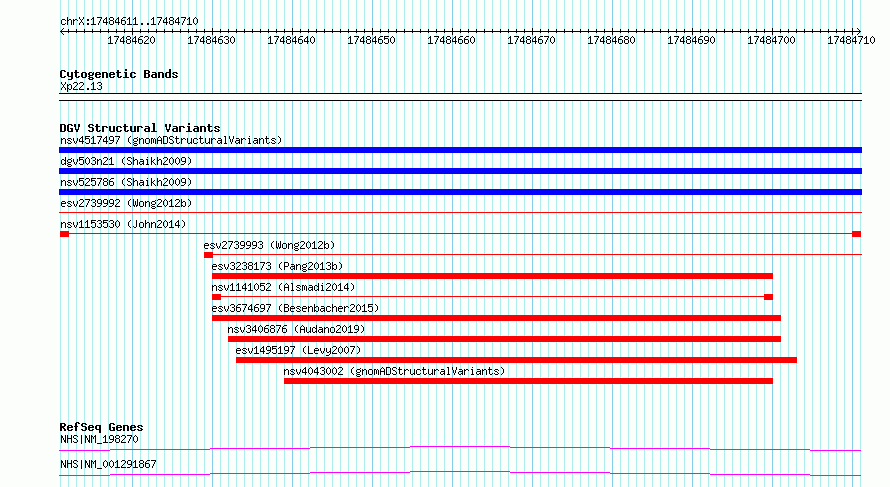Image resolution: width=890 pixels, height=487 pixels.
Task: Click ruler position 17484630
Action: point(211,40)
